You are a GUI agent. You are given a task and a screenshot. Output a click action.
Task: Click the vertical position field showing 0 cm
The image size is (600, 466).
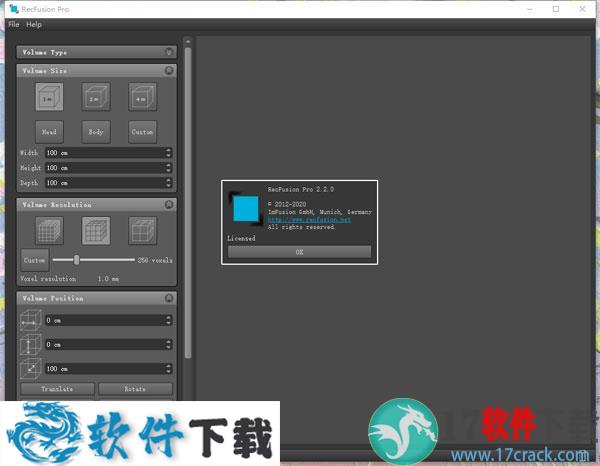pyautogui.click(x=108, y=344)
